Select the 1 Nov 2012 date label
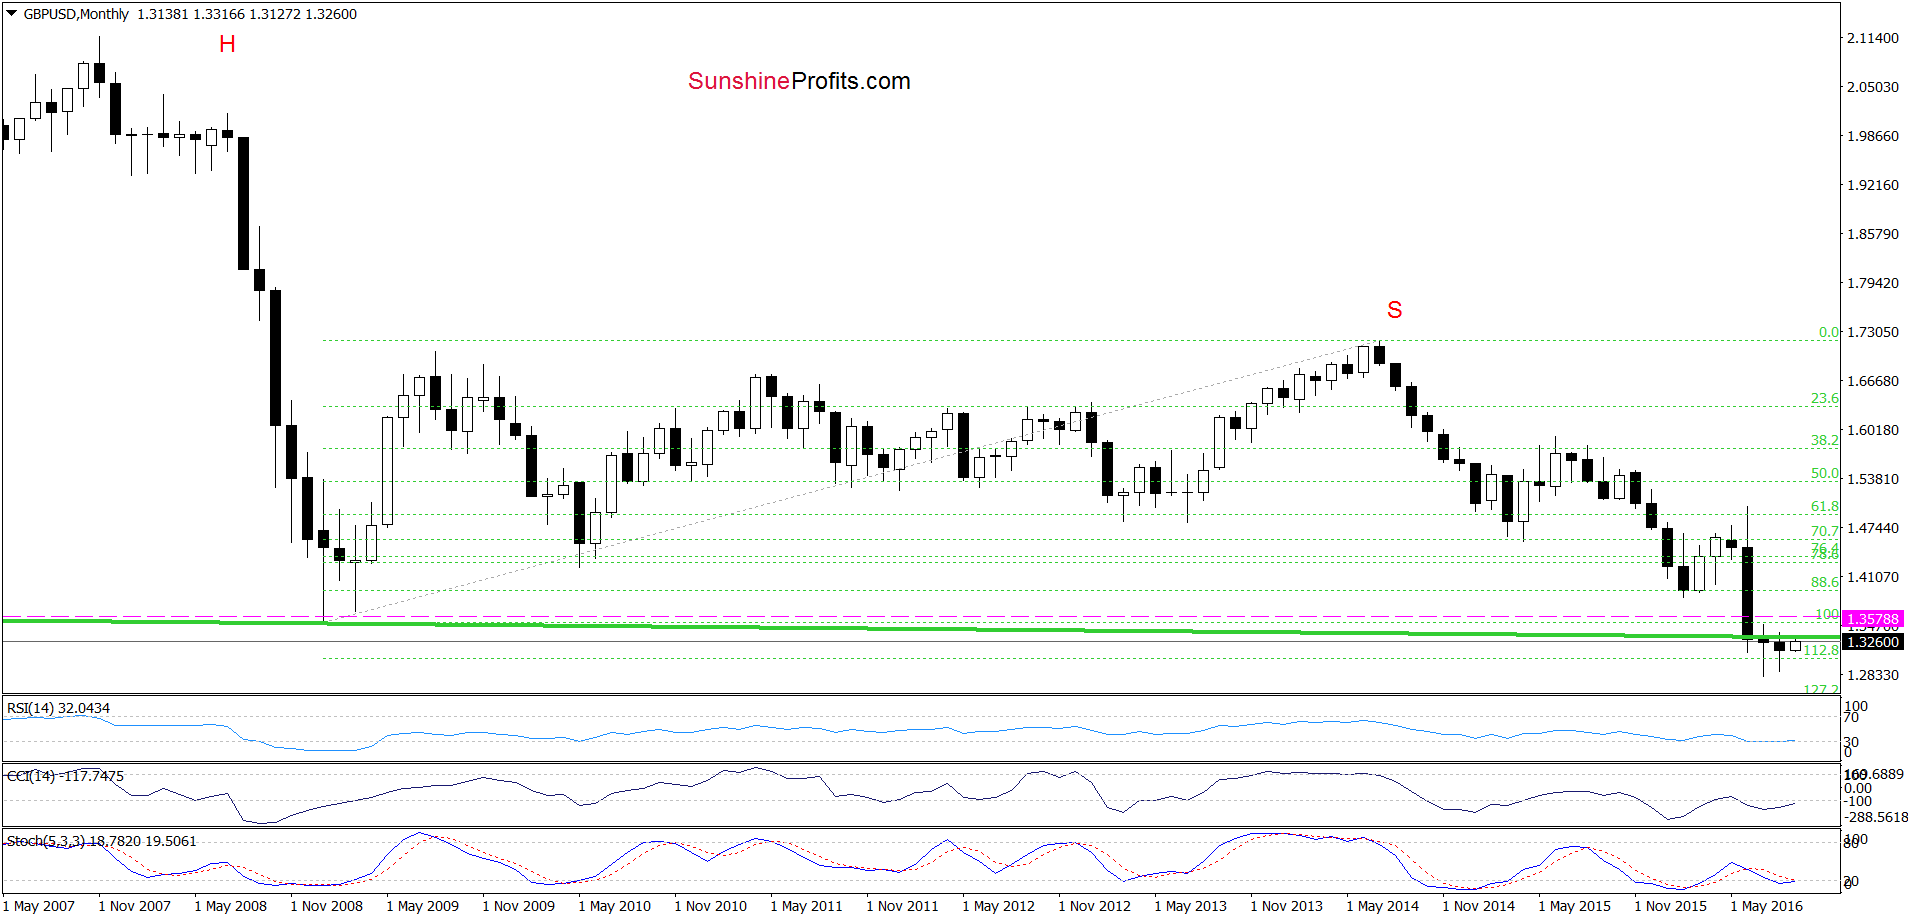This screenshot has width=1908, height=920. point(1095,906)
